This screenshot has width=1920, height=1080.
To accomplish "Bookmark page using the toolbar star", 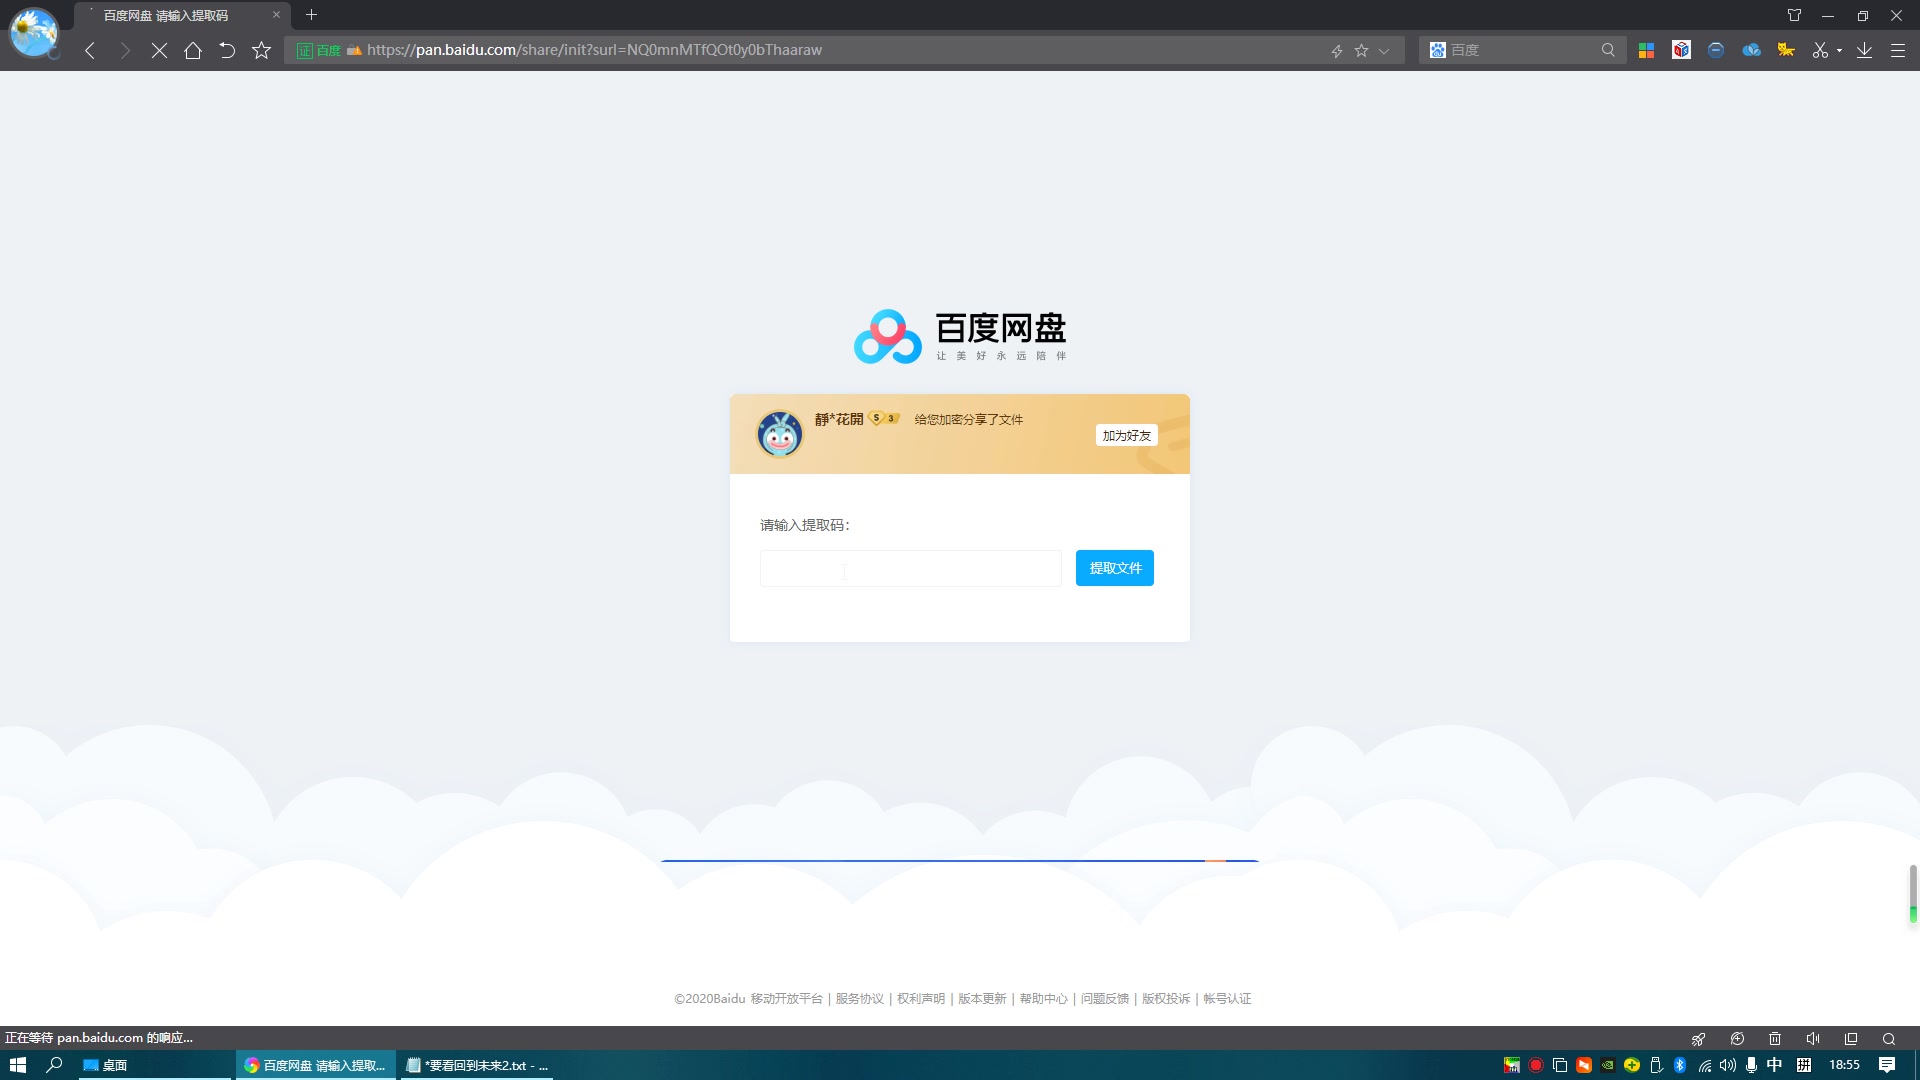I will point(262,50).
